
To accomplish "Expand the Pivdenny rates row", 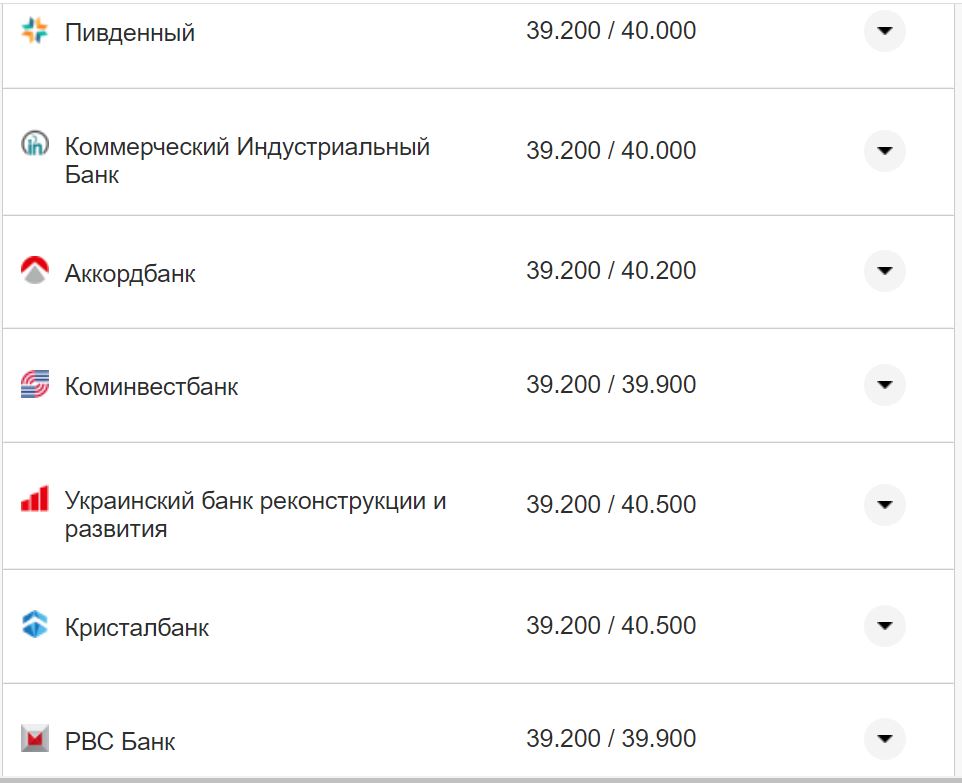I will point(884,31).
